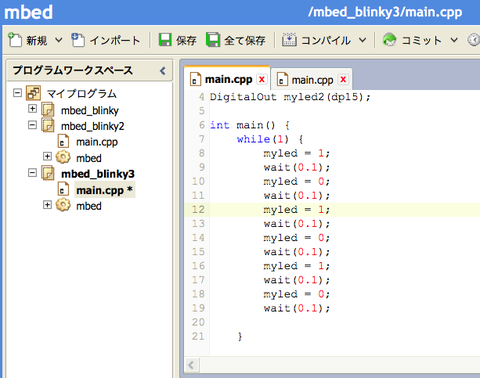Click code line 'while(1) {'
The image size is (480, 378).
coord(270,139)
